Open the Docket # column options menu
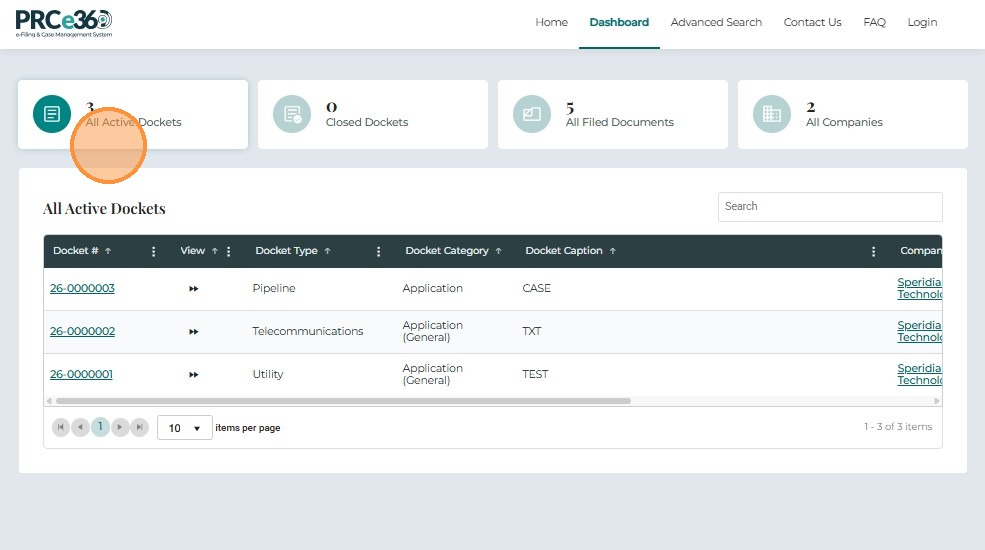 tap(153, 252)
